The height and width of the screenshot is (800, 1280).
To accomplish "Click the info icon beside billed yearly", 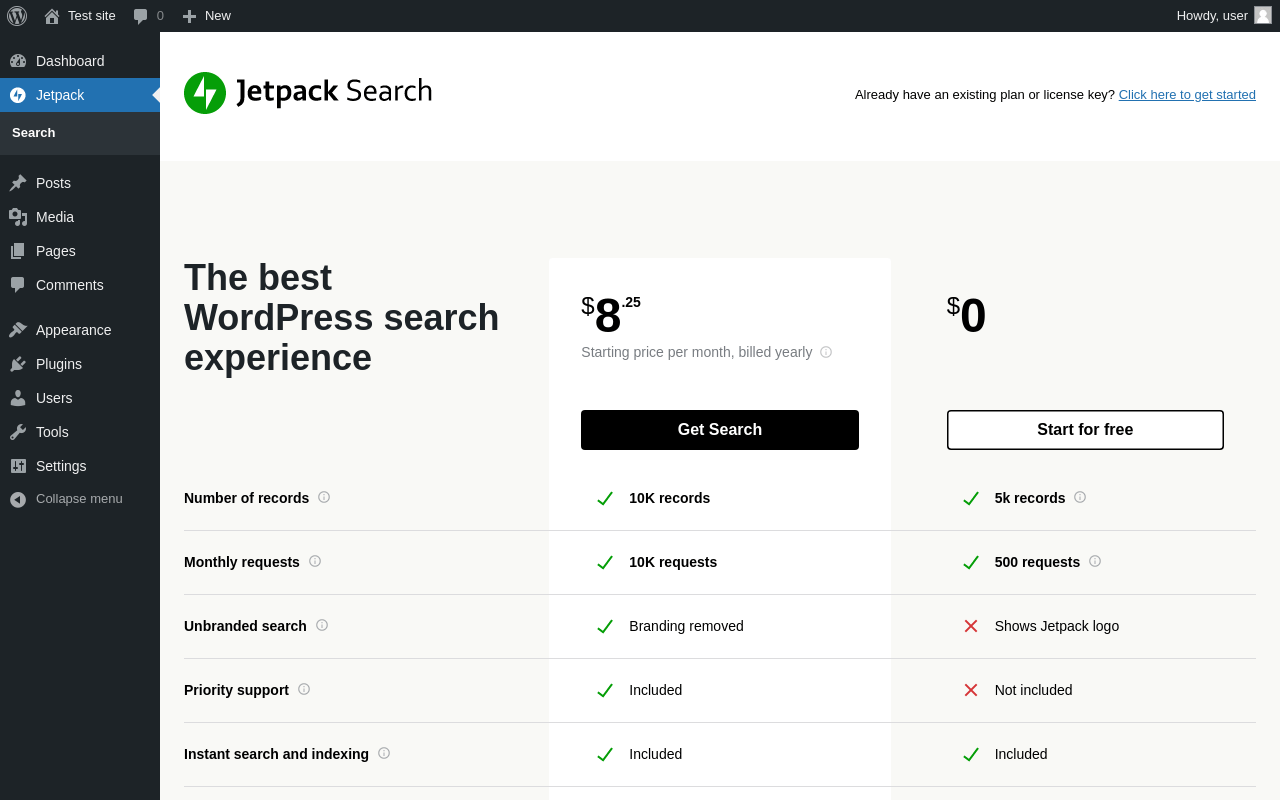I will pos(826,352).
